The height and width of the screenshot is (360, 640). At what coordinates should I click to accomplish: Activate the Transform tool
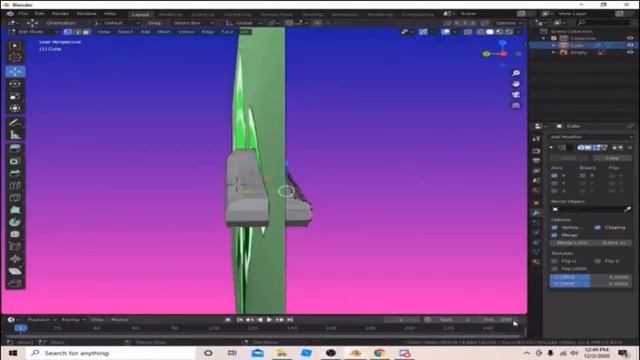coord(15,109)
